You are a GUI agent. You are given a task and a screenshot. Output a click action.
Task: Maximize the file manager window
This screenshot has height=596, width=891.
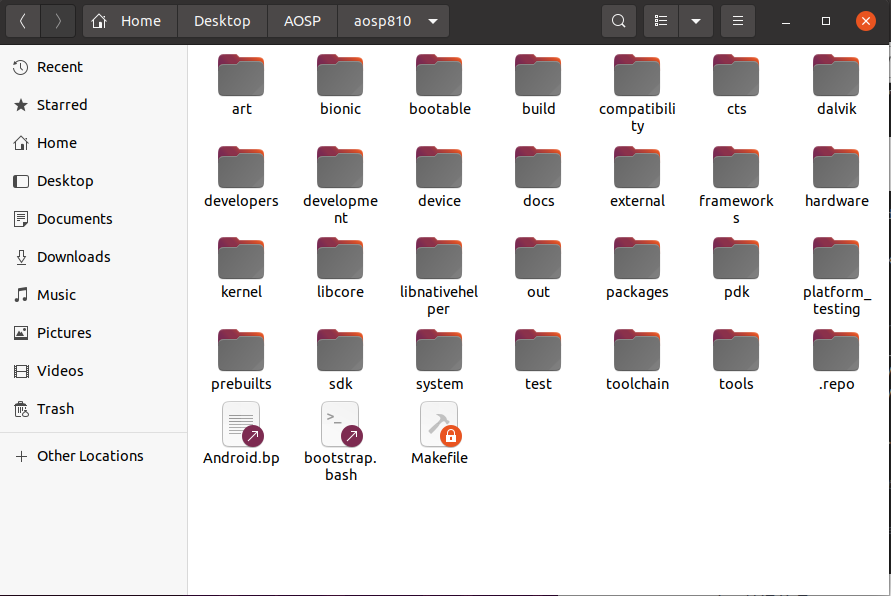coord(826,22)
